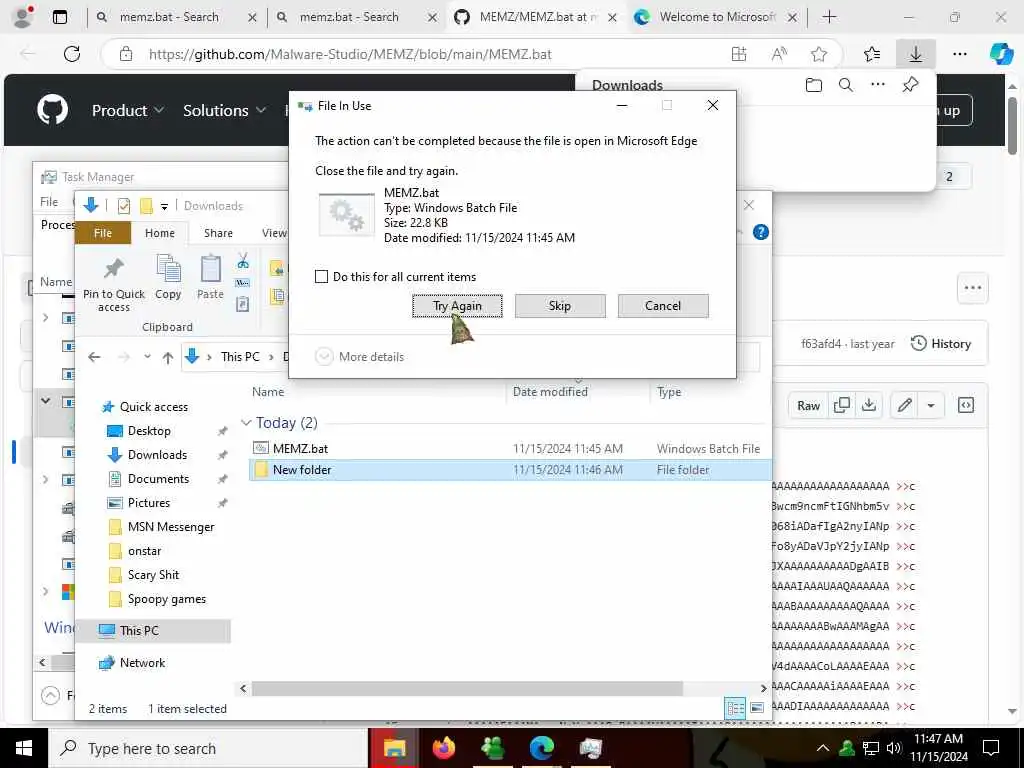
Task: Open File tab in Explorer ribbon
Action: point(103,233)
